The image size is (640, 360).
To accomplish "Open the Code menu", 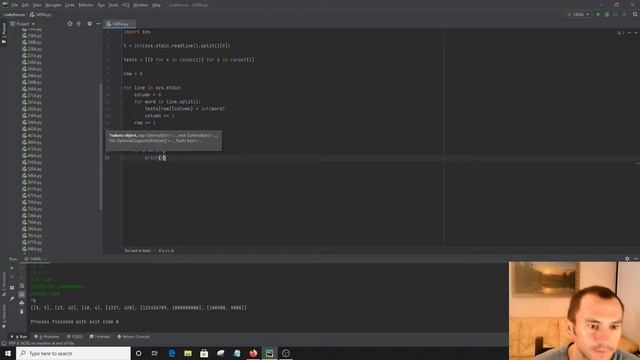I will pyautogui.click(x=70, y=5).
